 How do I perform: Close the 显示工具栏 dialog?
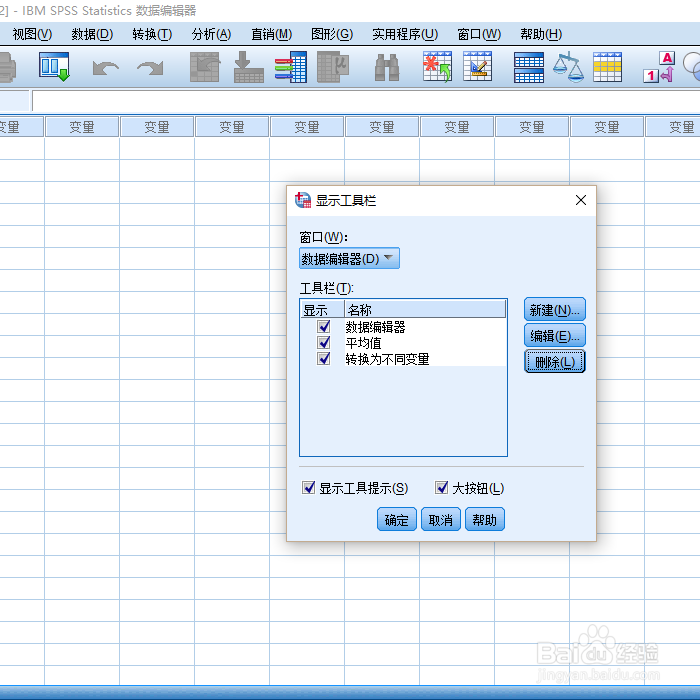[x=581, y=200]
